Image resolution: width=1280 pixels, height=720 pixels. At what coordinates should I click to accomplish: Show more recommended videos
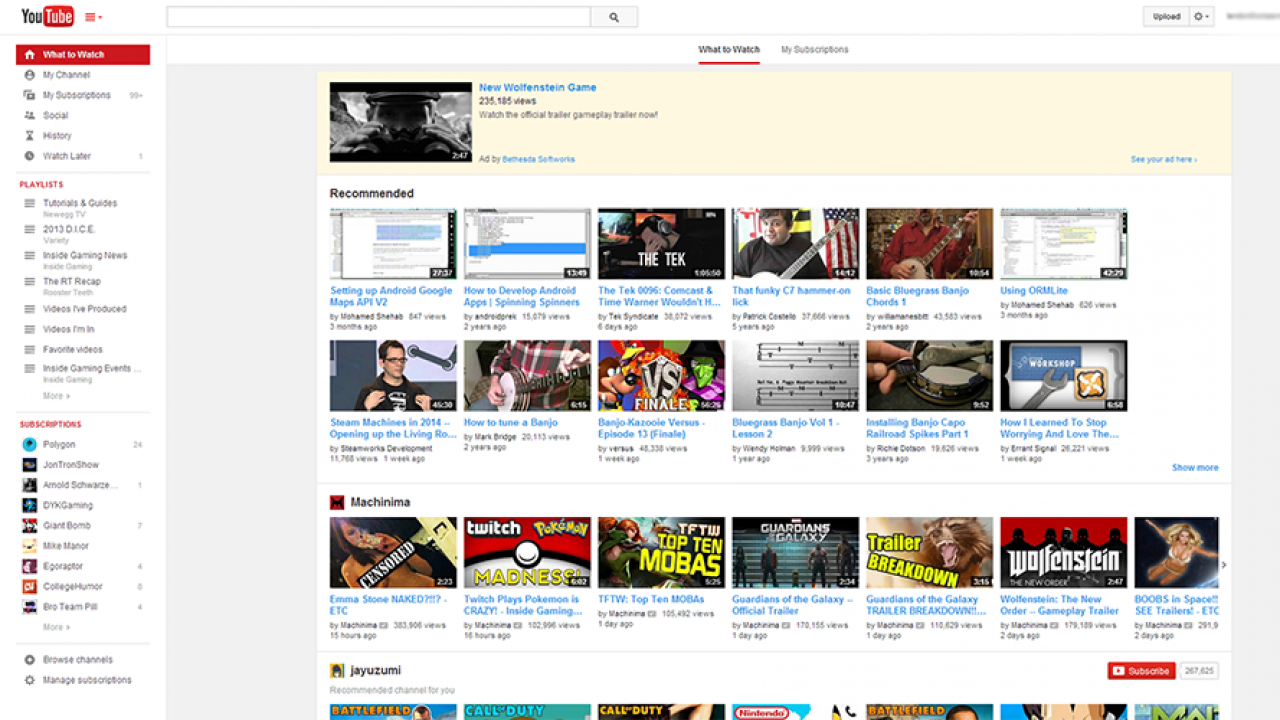tap(1194, 467)
